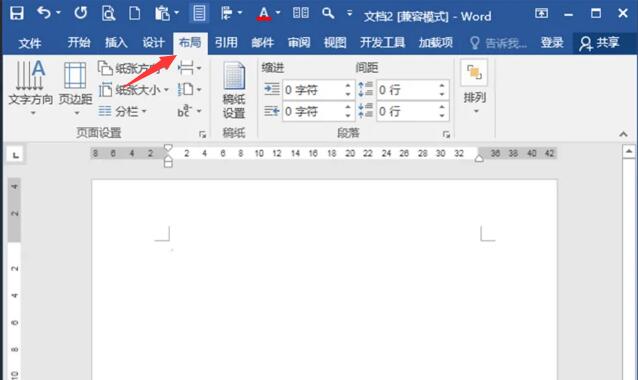Decrease right indent with spinner down arrow

348,116
